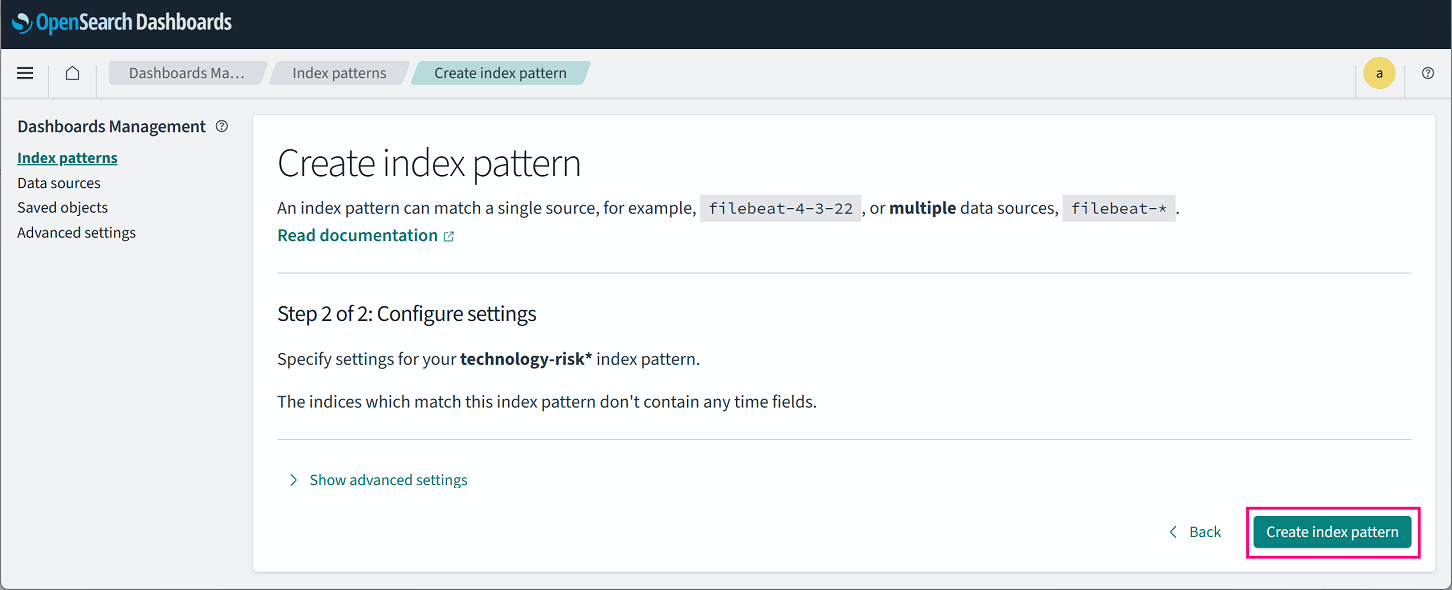Select the Create index pattern breadcrumb
This screenshot has width=1452, height=590.
point(500,73)
